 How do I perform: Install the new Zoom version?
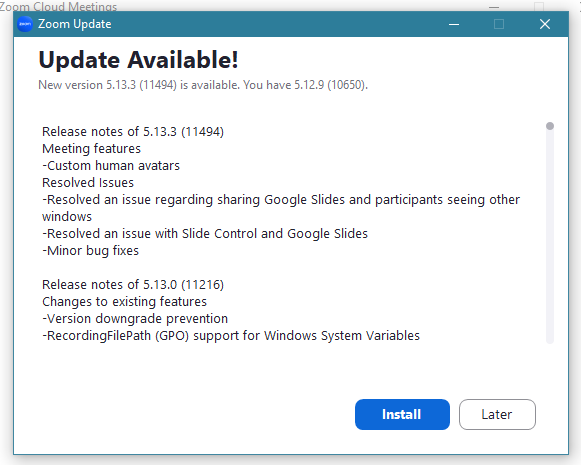402,414
